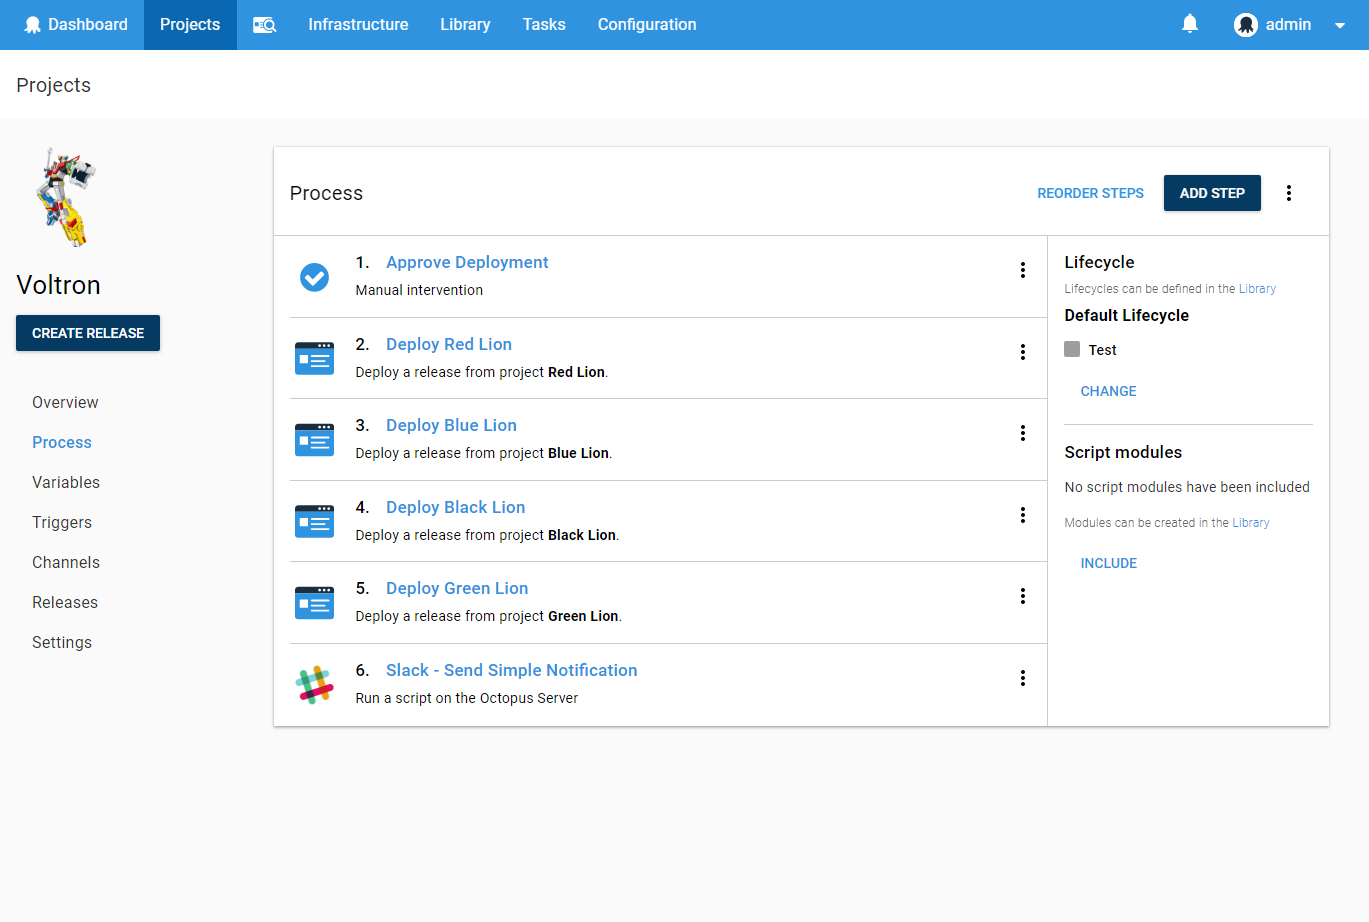Click the Deploy Black Lion step icon
The width and height of the screenshot is (1369, 922).
315,521
